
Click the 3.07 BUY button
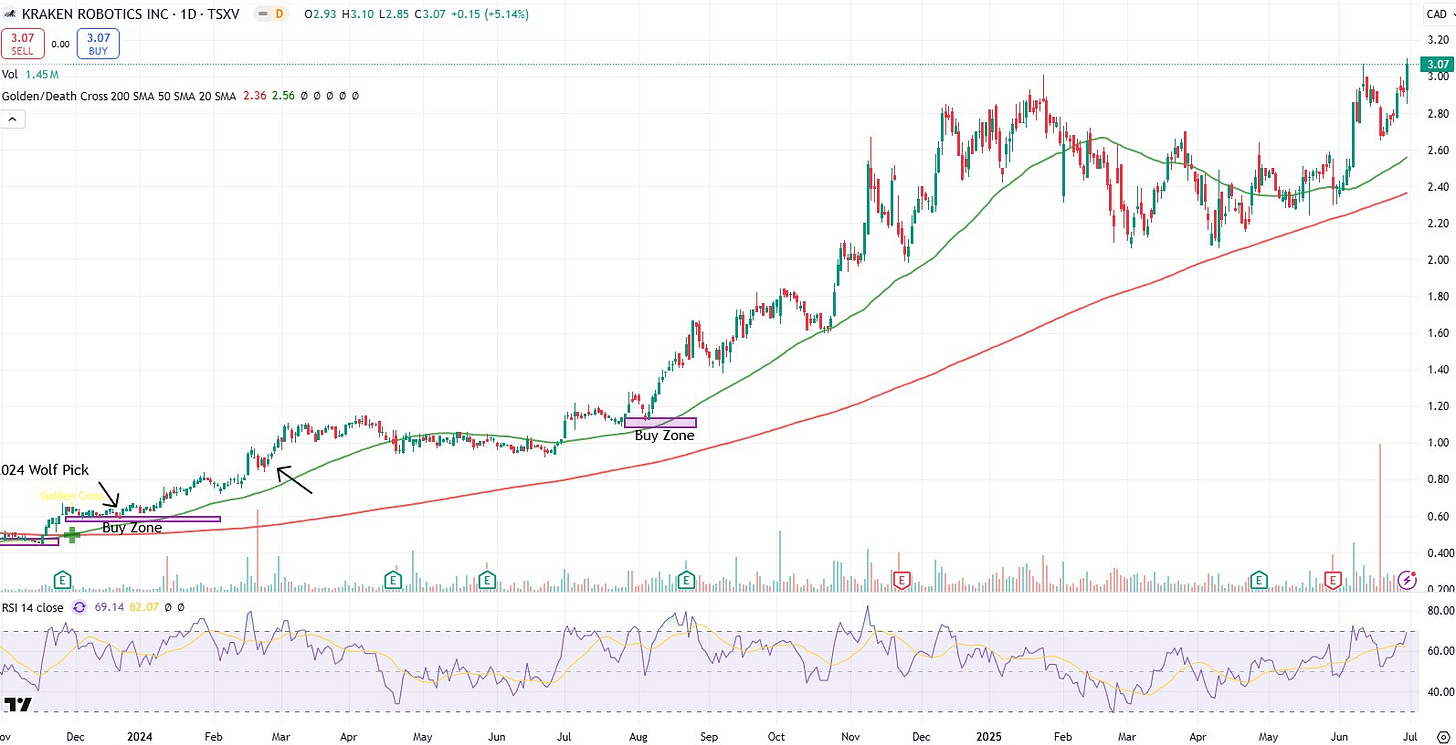pos(98,44)
